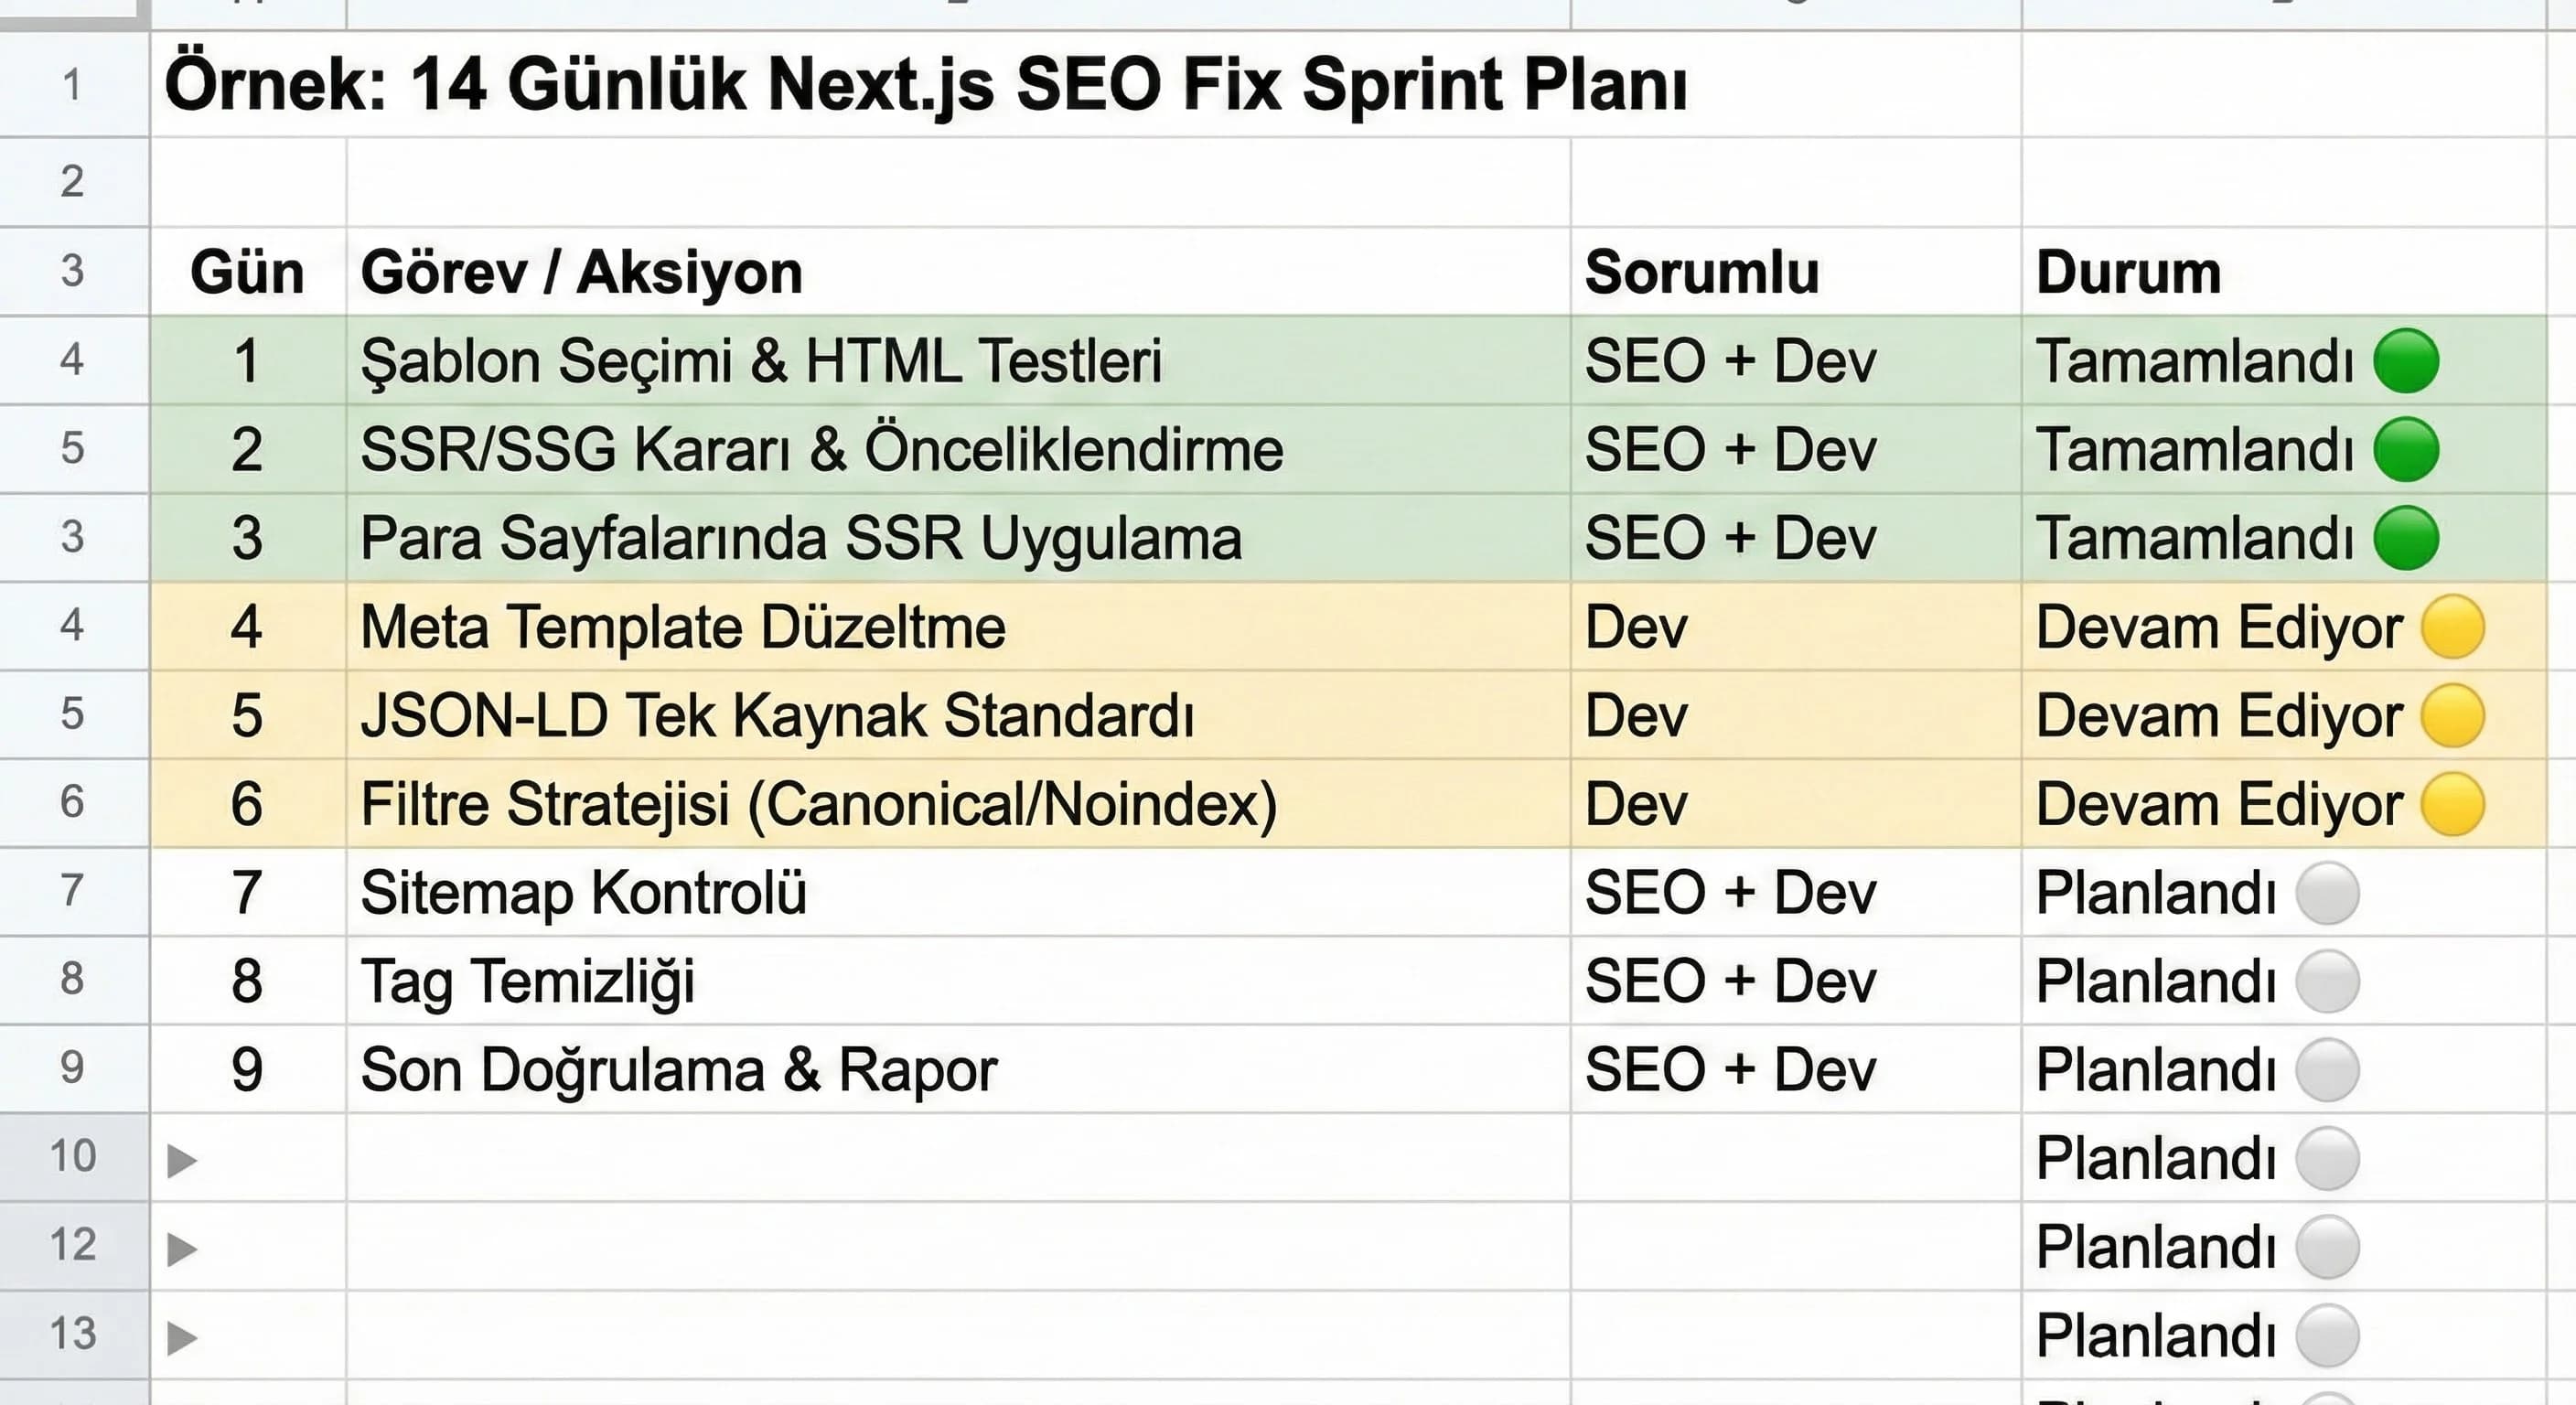2576x1405 pixels.
Task: Click yellow dot for Filtre Stratejisi row
Action: (2453, 804)
